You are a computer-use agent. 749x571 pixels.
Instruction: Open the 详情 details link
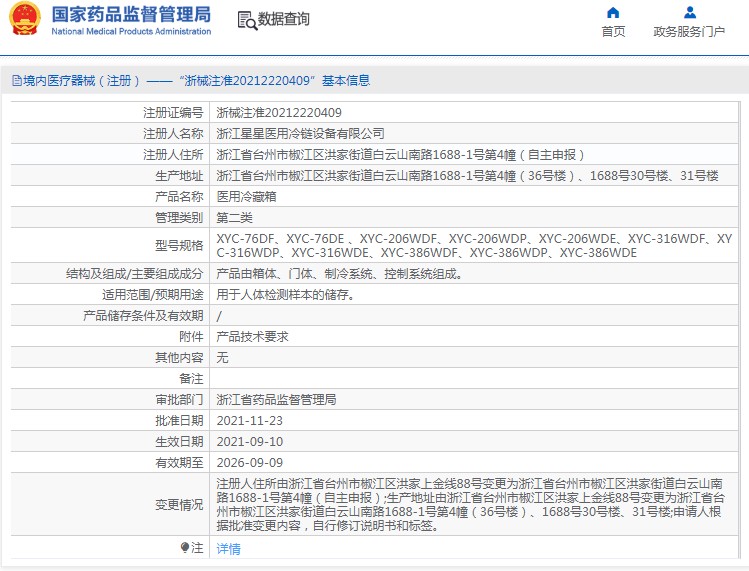(x=228, y=549)
